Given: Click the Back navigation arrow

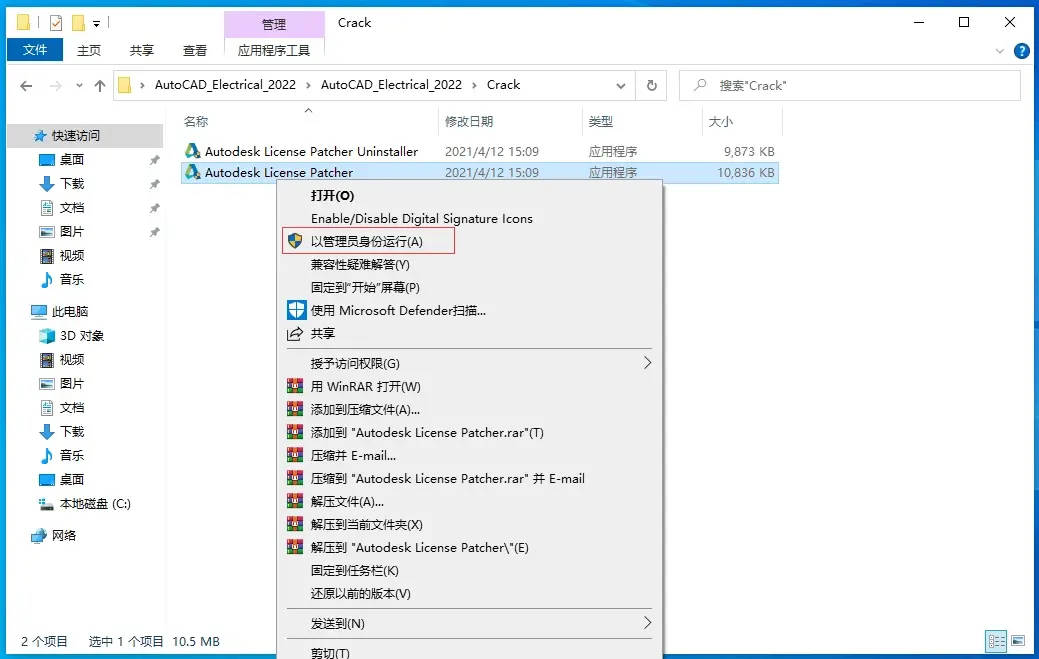Looking at the screenshot, I should pyautogui.click(x=26, y=85).
